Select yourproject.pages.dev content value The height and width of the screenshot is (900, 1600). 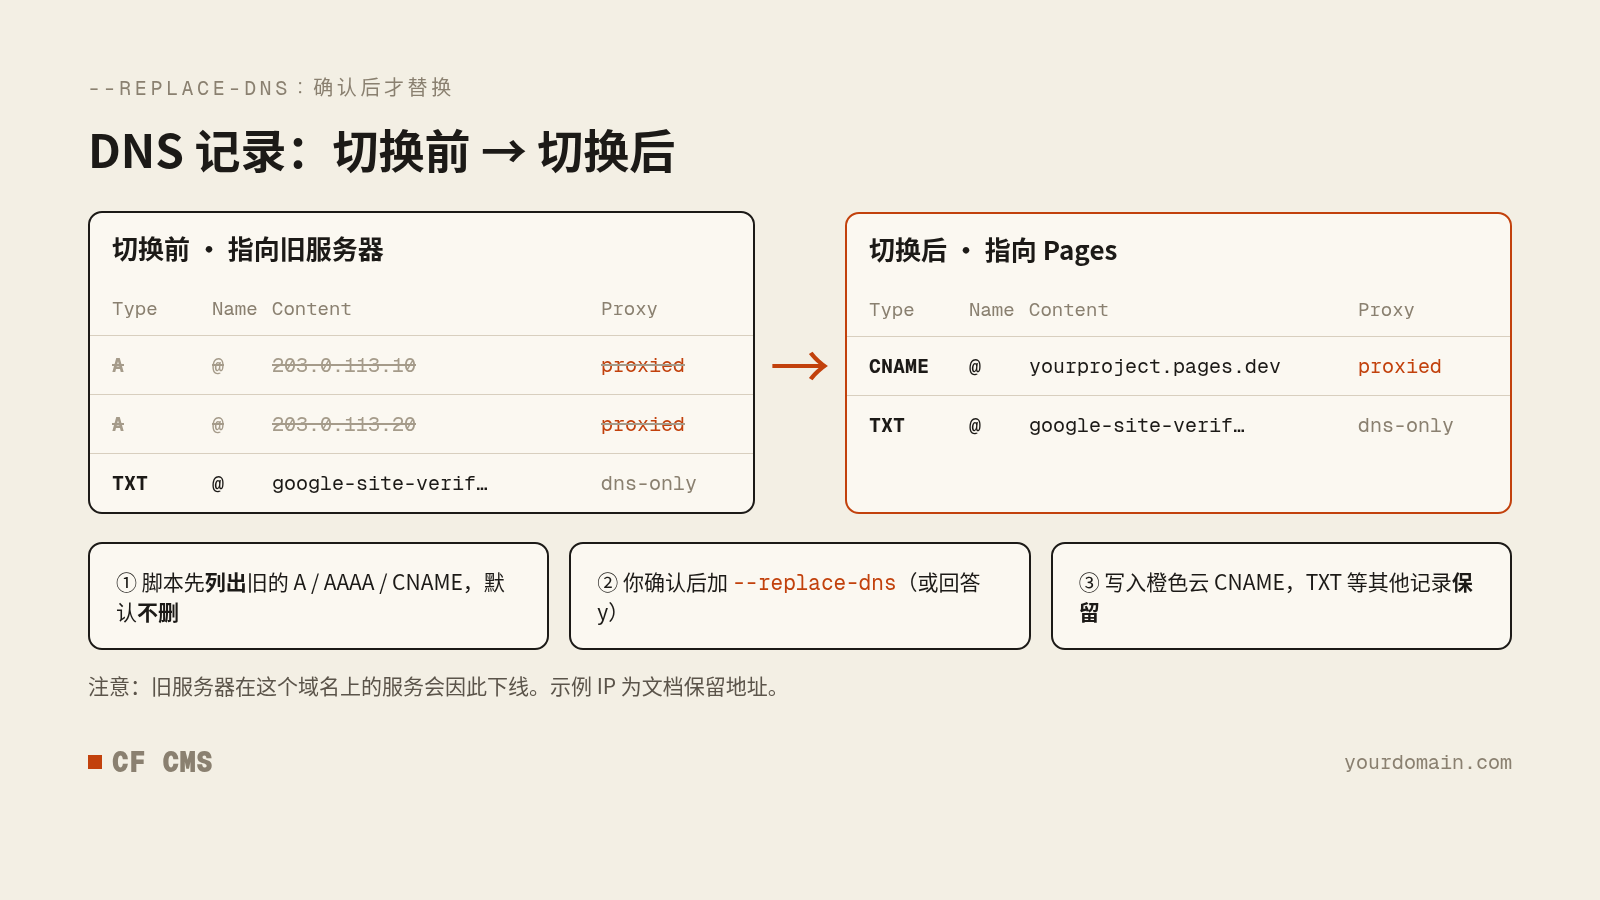1155,367
